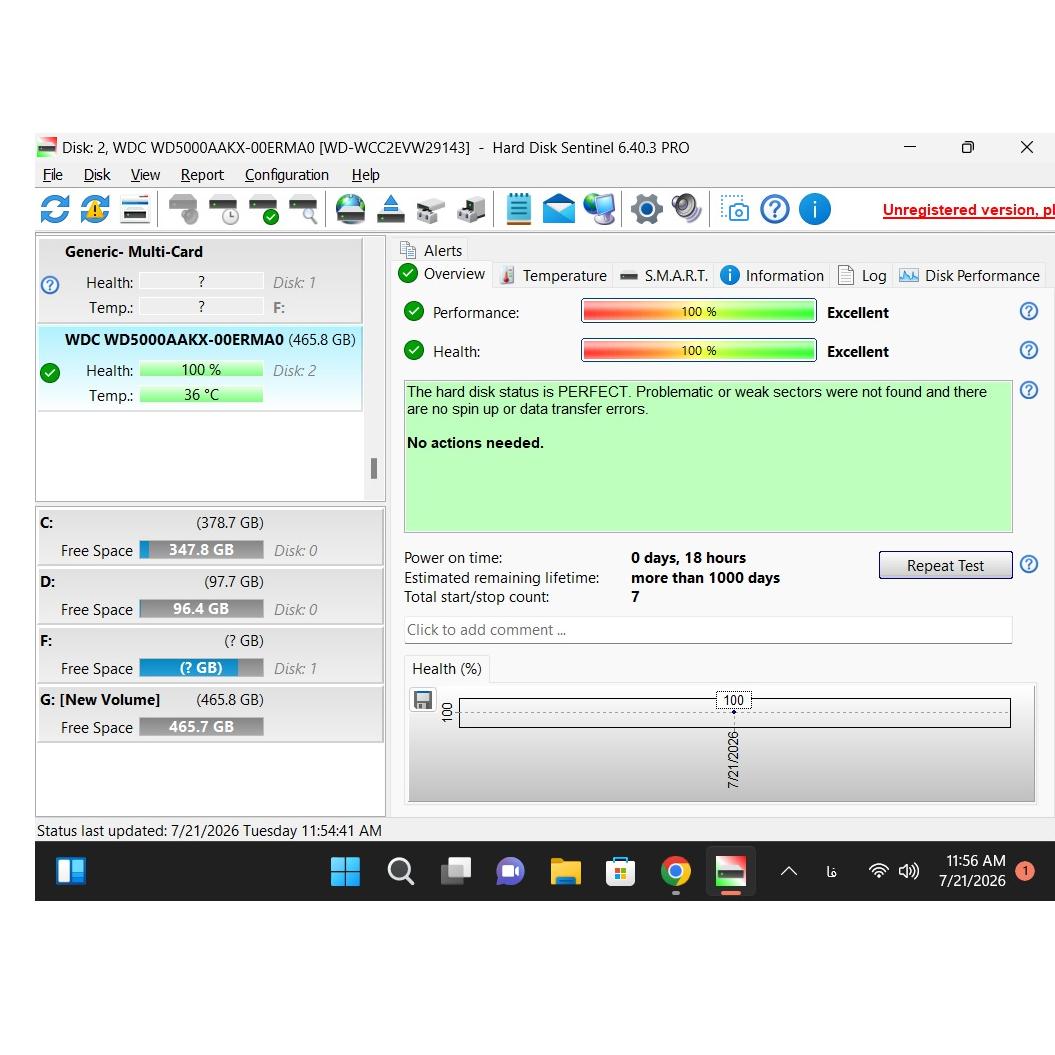Click the disk list panel toolbar icon
This screenshot has height=1055, width=1055.
tap(135, 209)
